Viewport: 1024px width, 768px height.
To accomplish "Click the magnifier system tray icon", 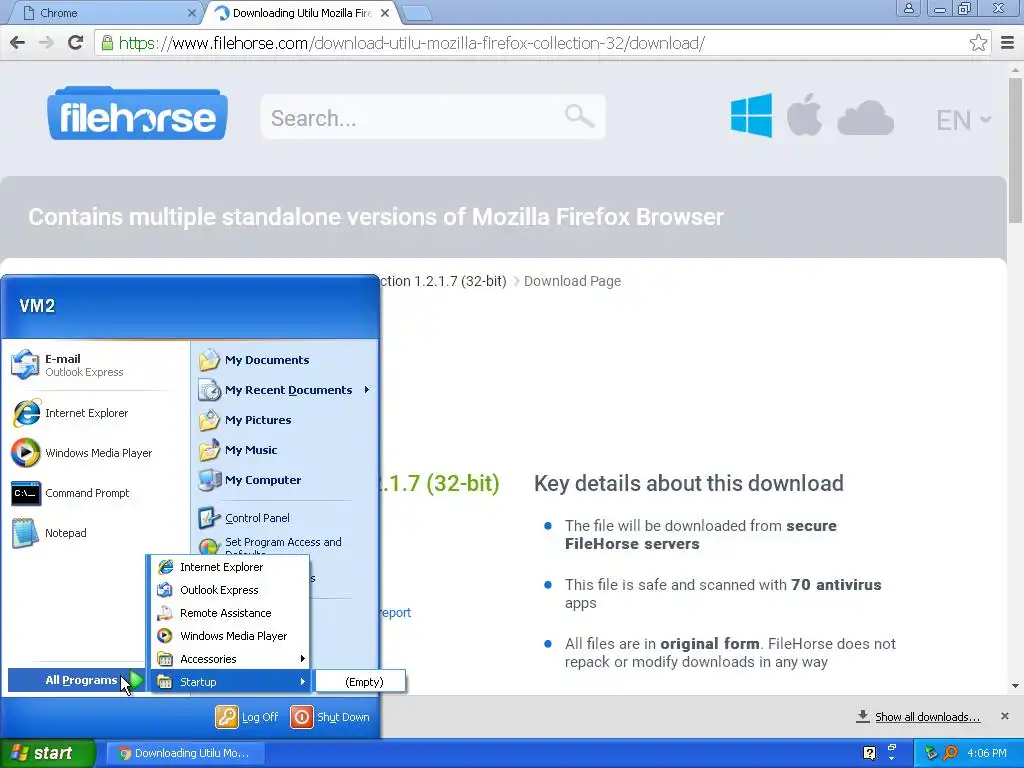I will 950,753.
